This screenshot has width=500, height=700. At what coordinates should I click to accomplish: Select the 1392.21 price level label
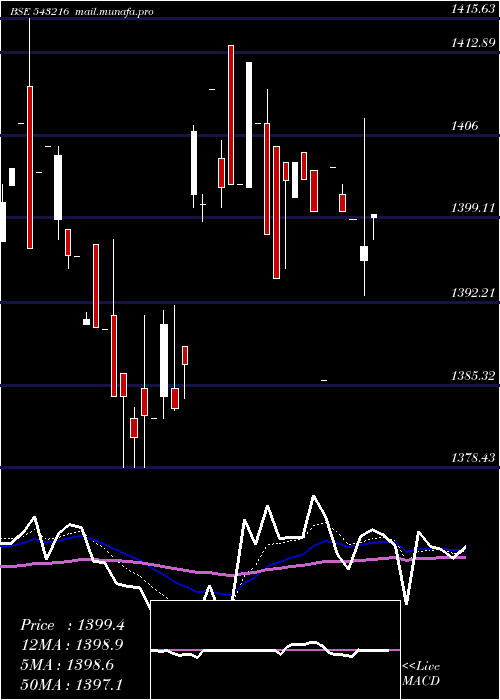click(x=473, y=293)
